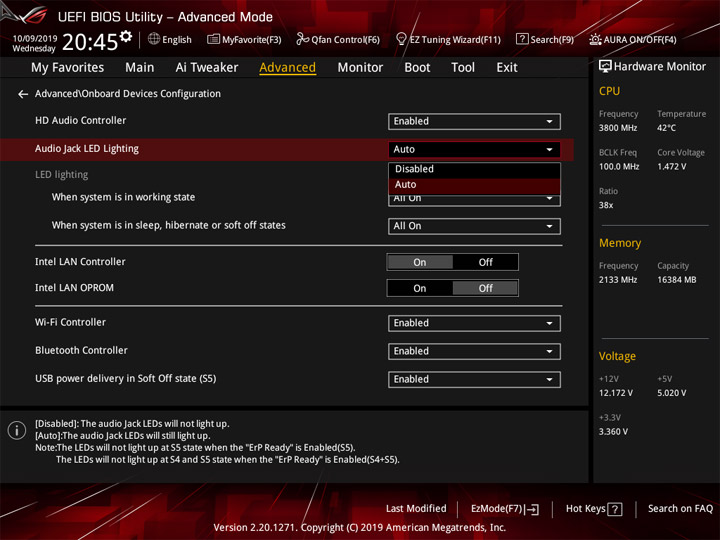Click the +3.3V value 3.360 V
Viewport: 720px width, 540px height.
pyautogui.click(x=613, y=432)
